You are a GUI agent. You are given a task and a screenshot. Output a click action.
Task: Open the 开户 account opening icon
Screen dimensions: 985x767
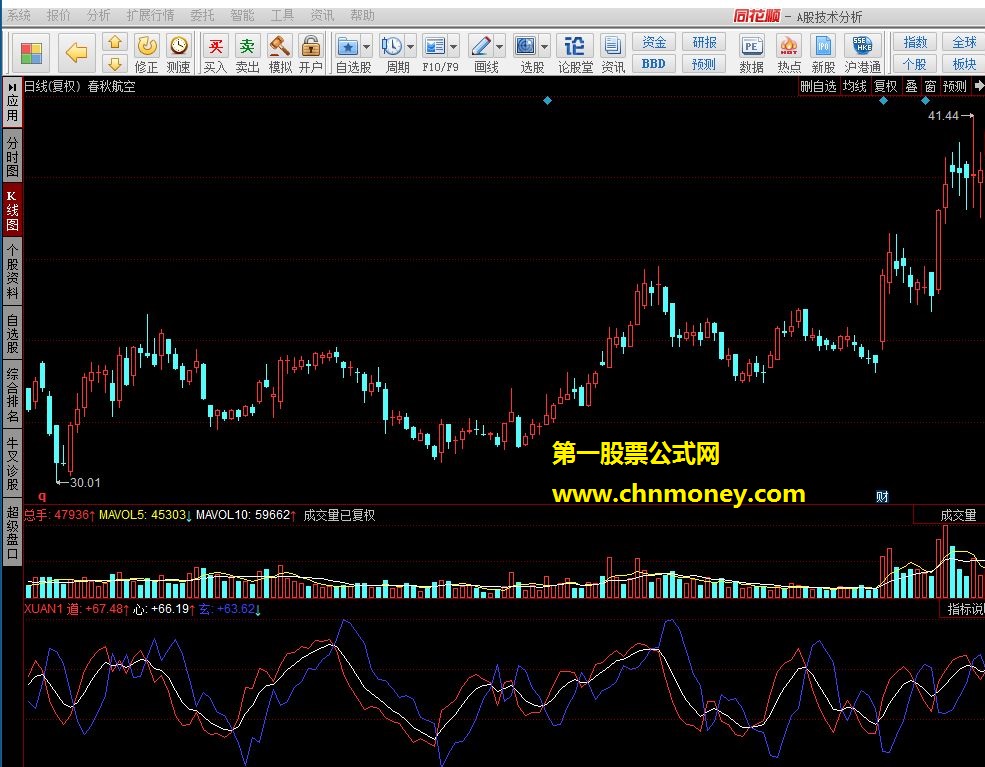point(310,53)
